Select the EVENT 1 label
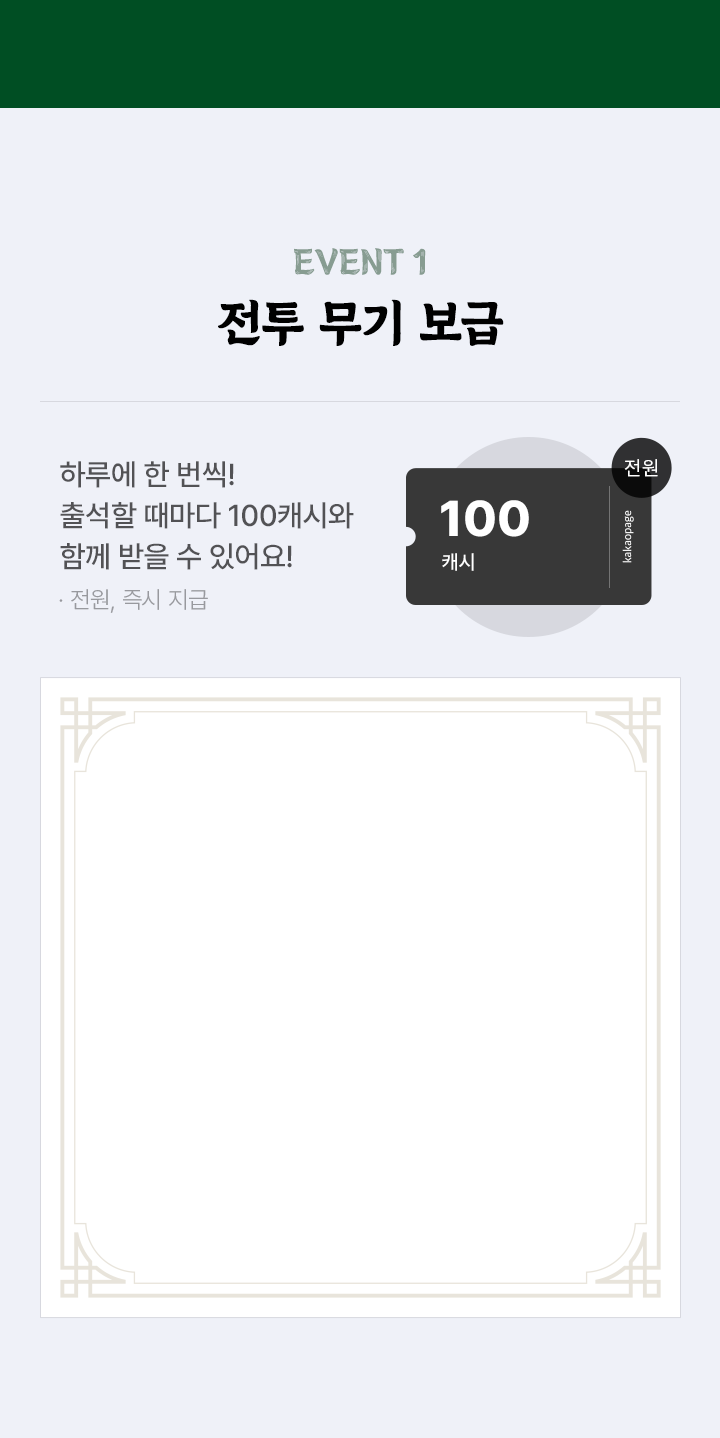The width and height of the screenshot is (720, 1438). pyautogui.click(x=360, y=262)
